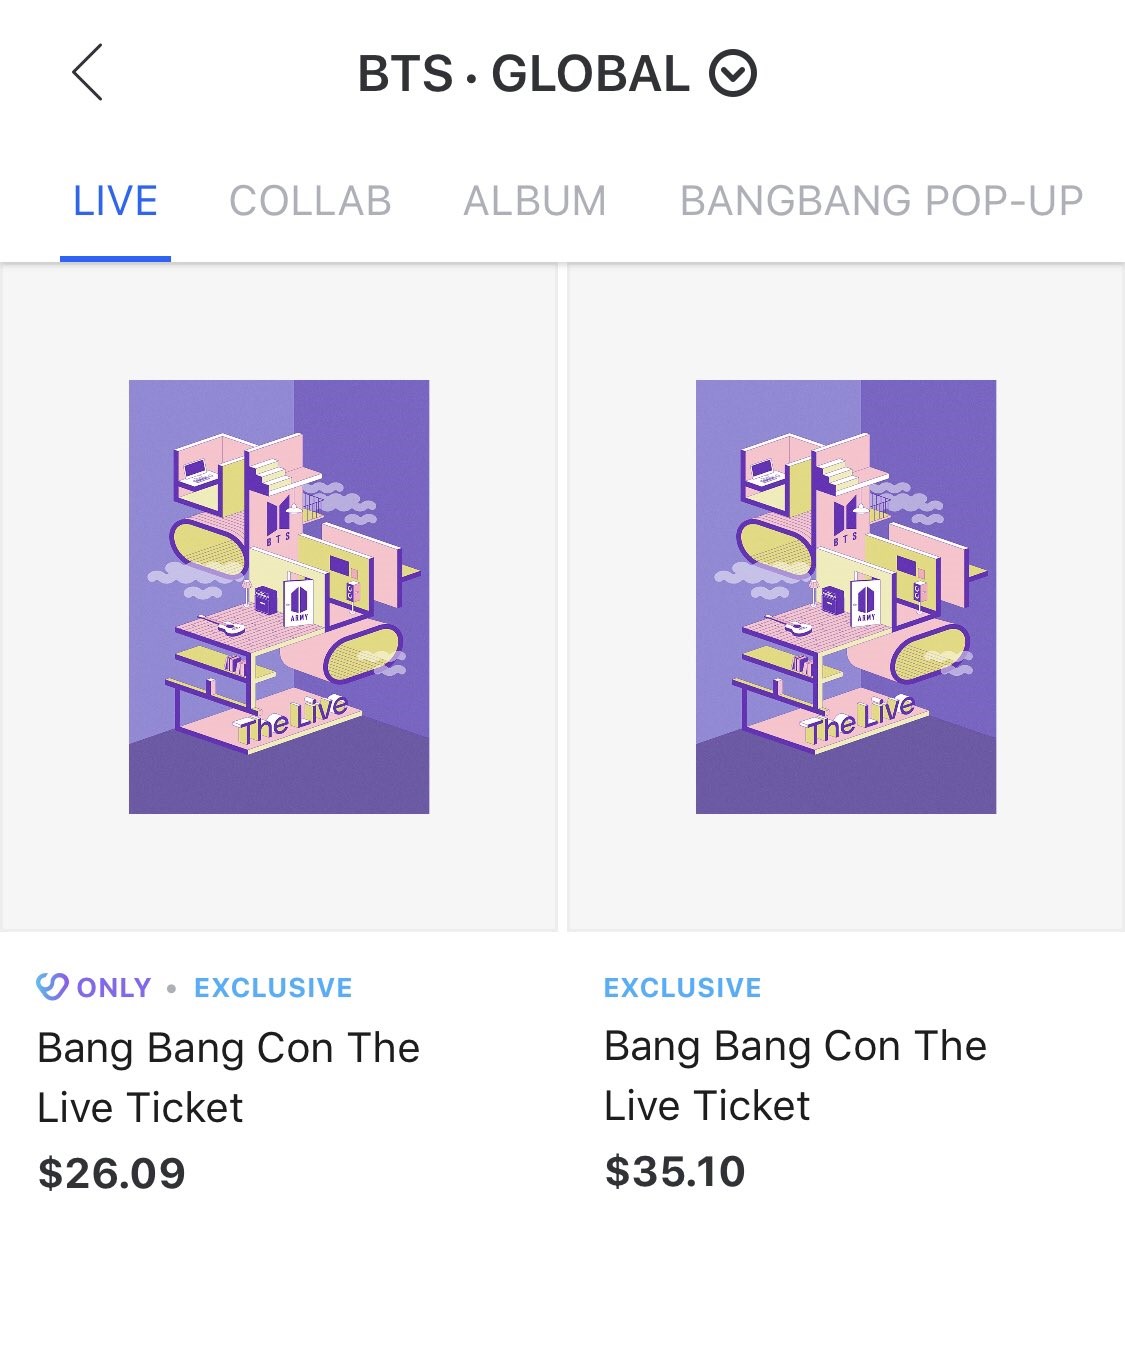Select the ALBUM tab
1125x1348 pixels.
[x=535, y=201]
